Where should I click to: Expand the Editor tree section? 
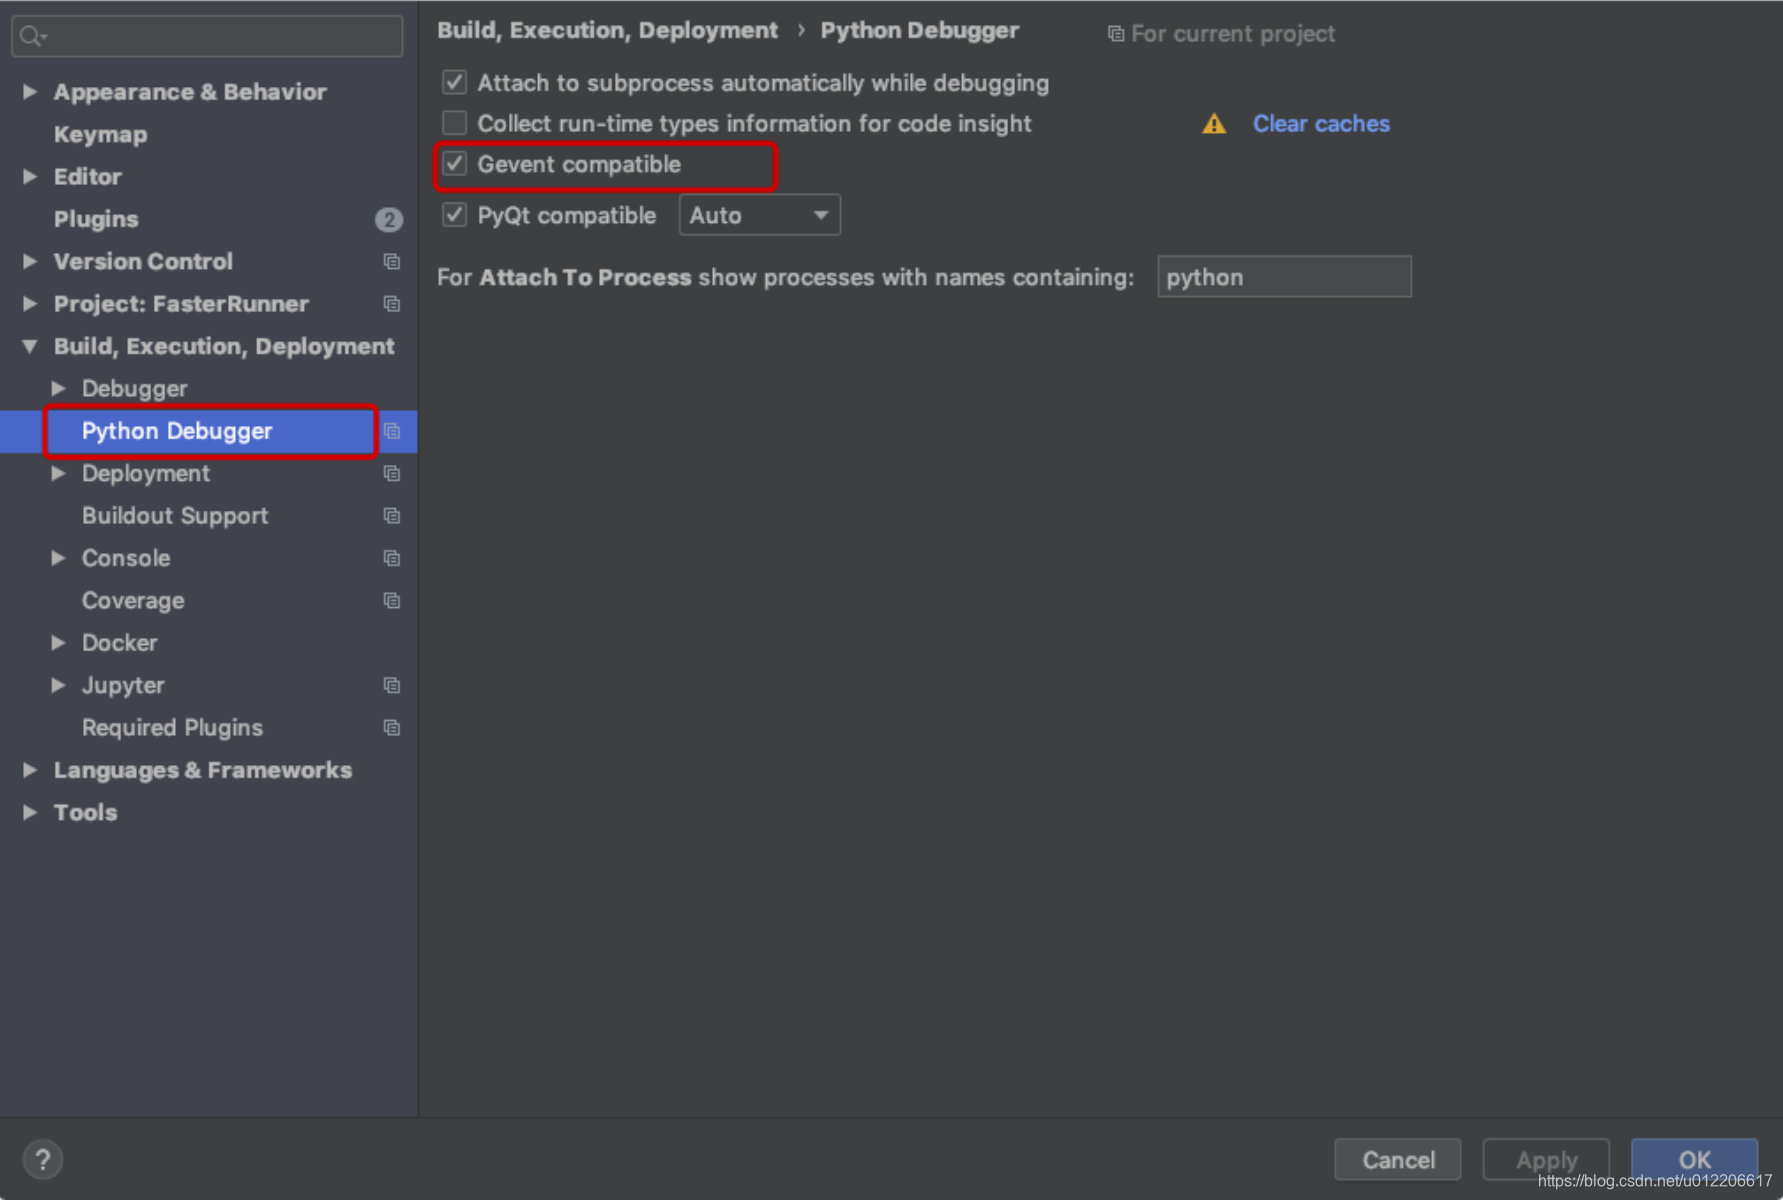[x=29, y=176]
